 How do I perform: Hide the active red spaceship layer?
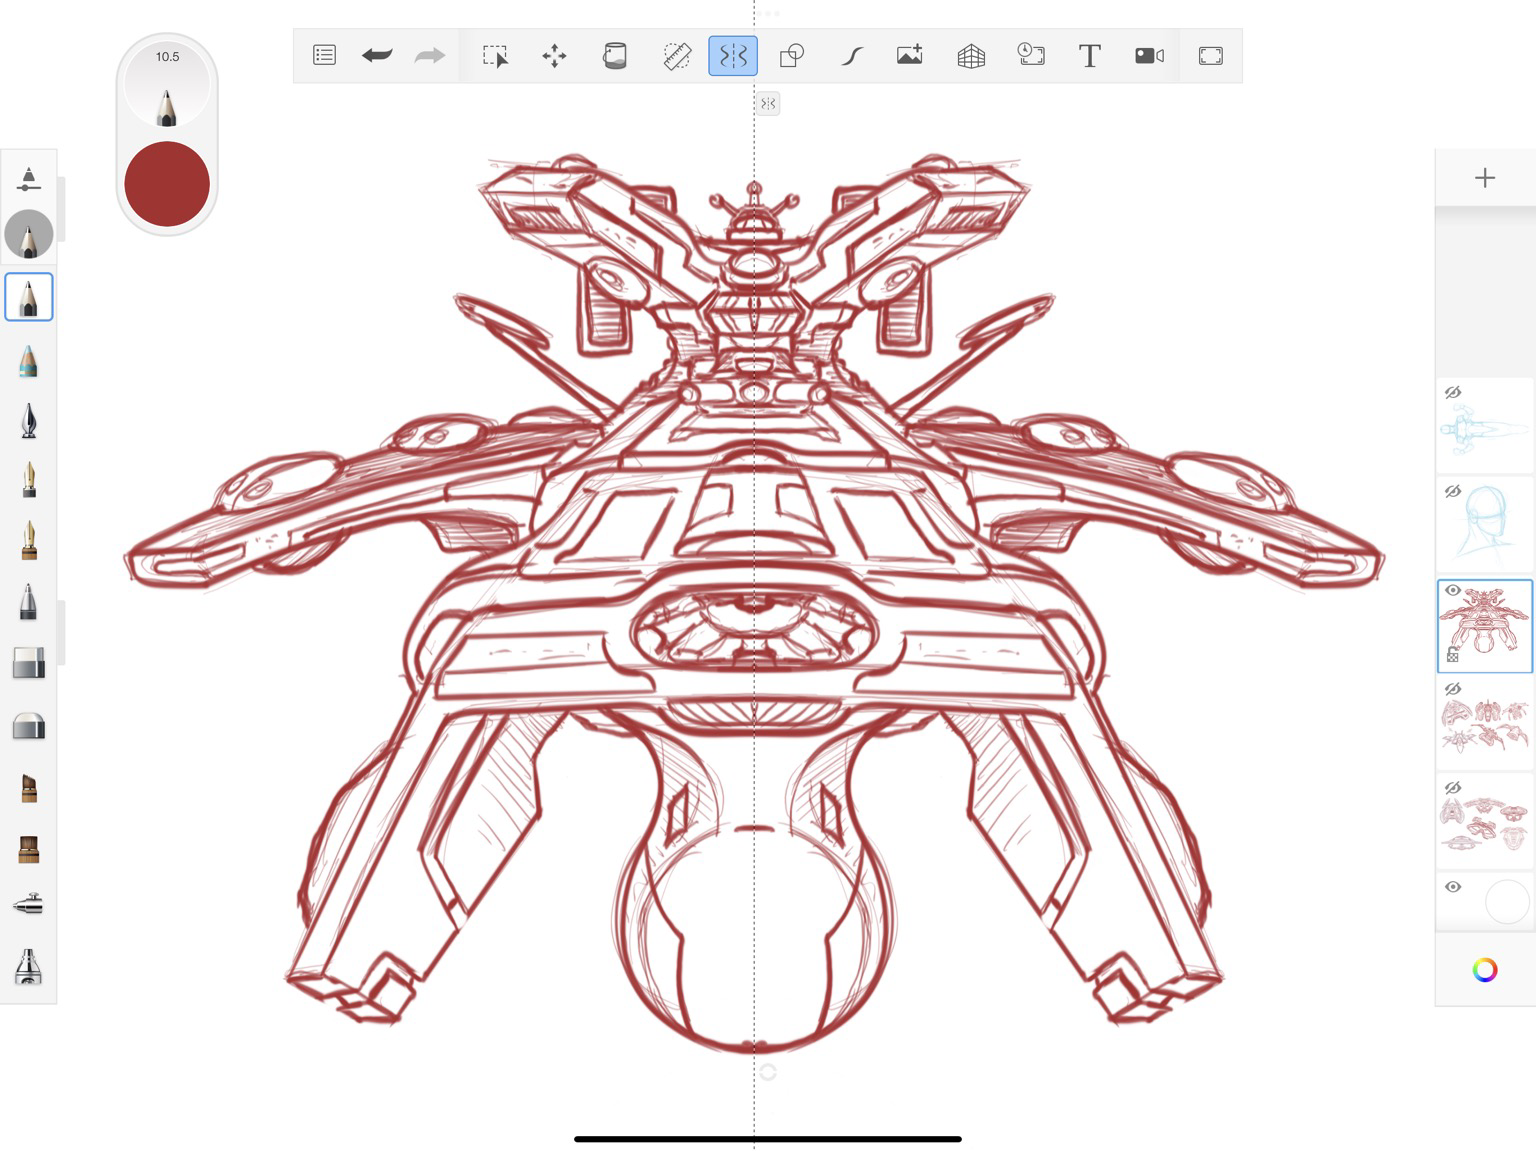(1453, 590)
